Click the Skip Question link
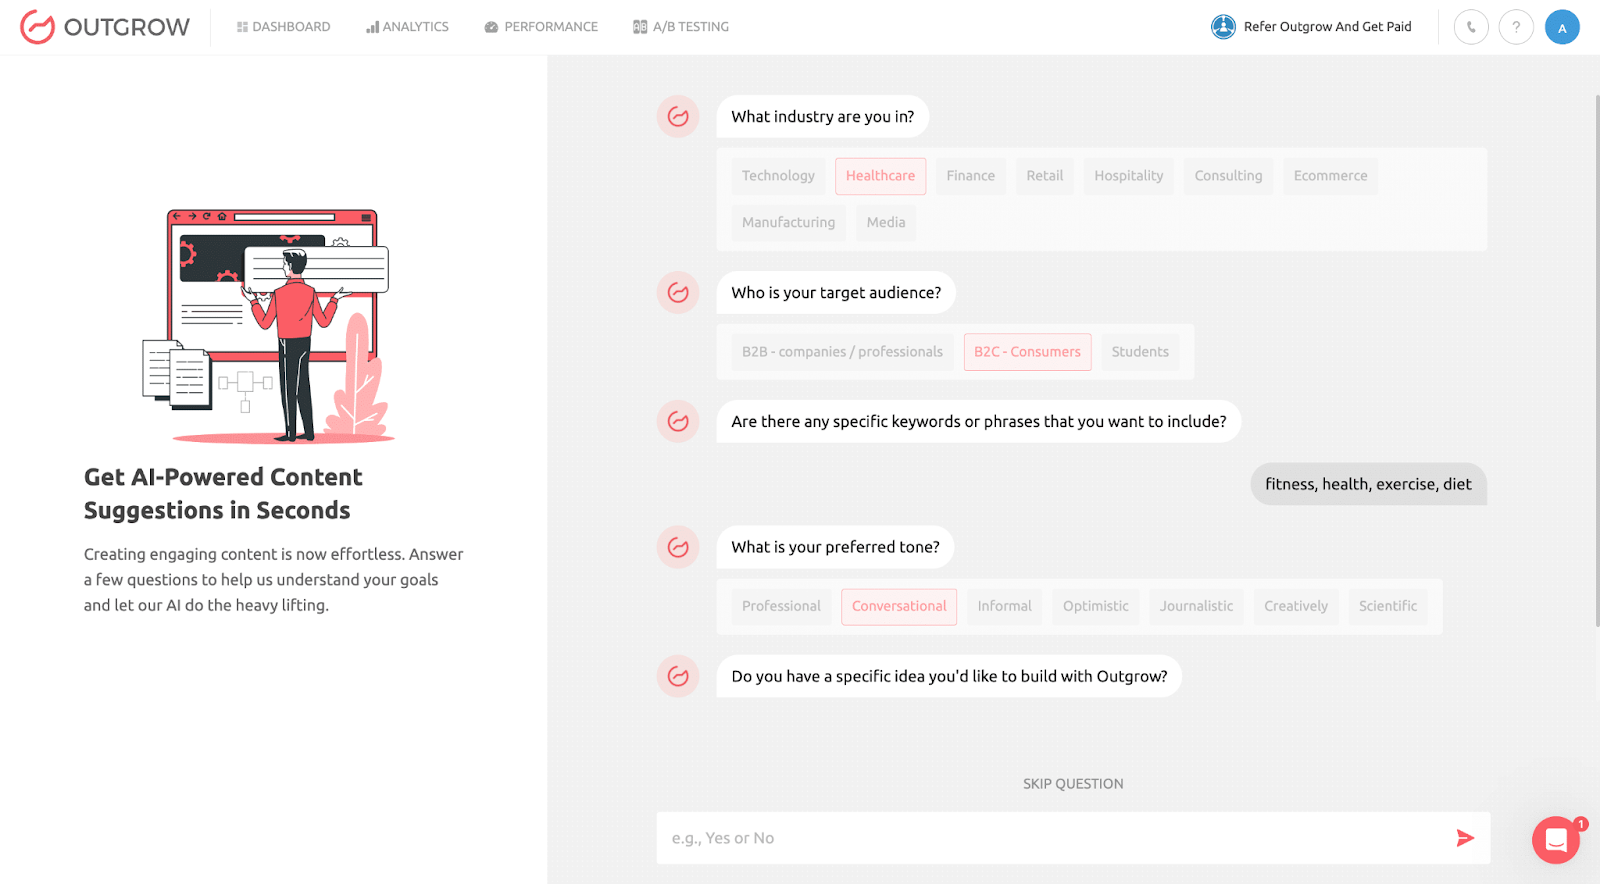This screenshot has width=1600, height=884. (1072, 784)
